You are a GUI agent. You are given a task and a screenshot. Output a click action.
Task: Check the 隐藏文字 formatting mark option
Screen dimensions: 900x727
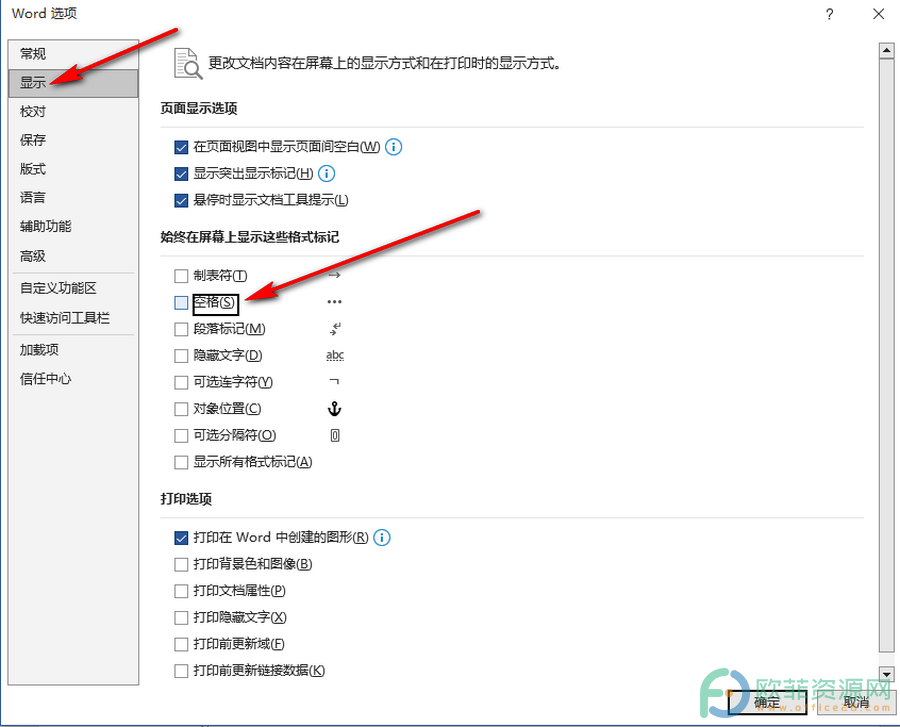[x=181, y=356]
